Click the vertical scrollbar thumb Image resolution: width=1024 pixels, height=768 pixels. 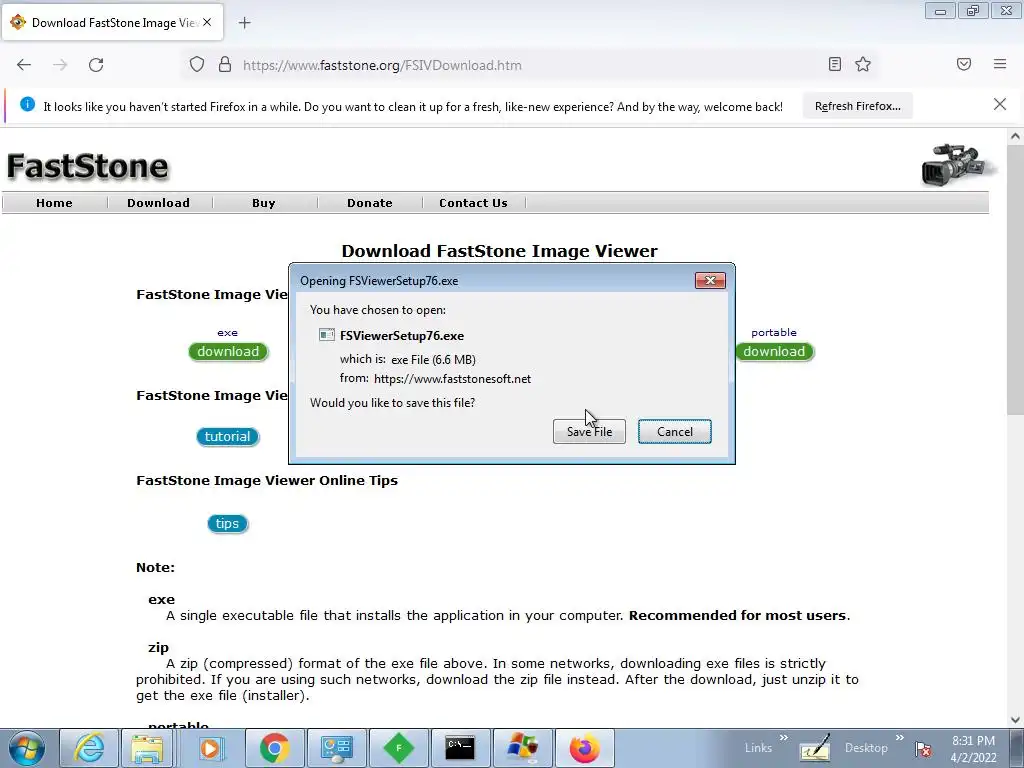[1015, 280]
